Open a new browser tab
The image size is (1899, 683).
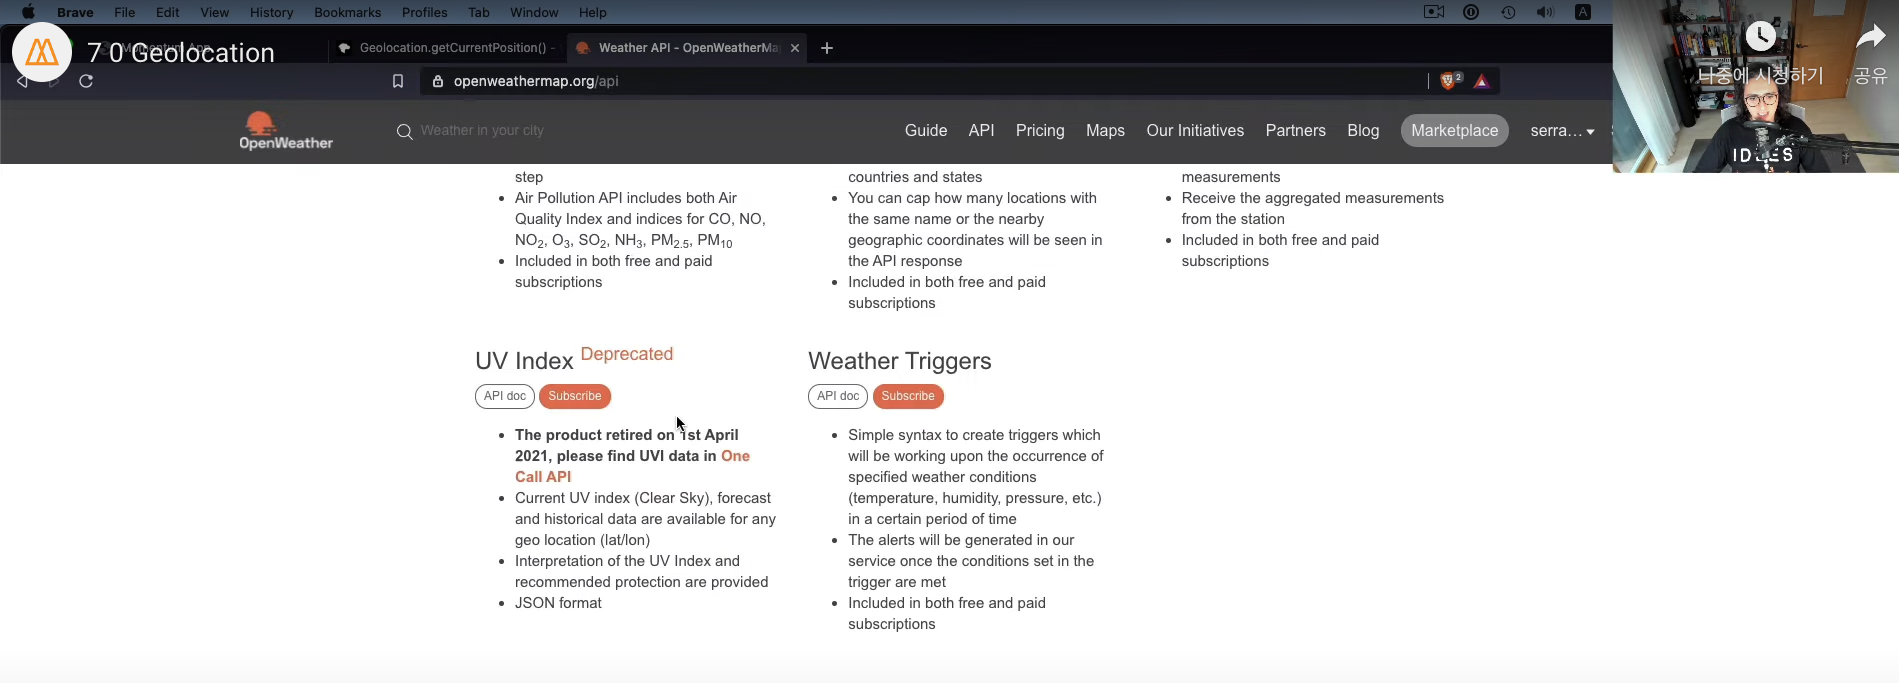click(827, 47)
